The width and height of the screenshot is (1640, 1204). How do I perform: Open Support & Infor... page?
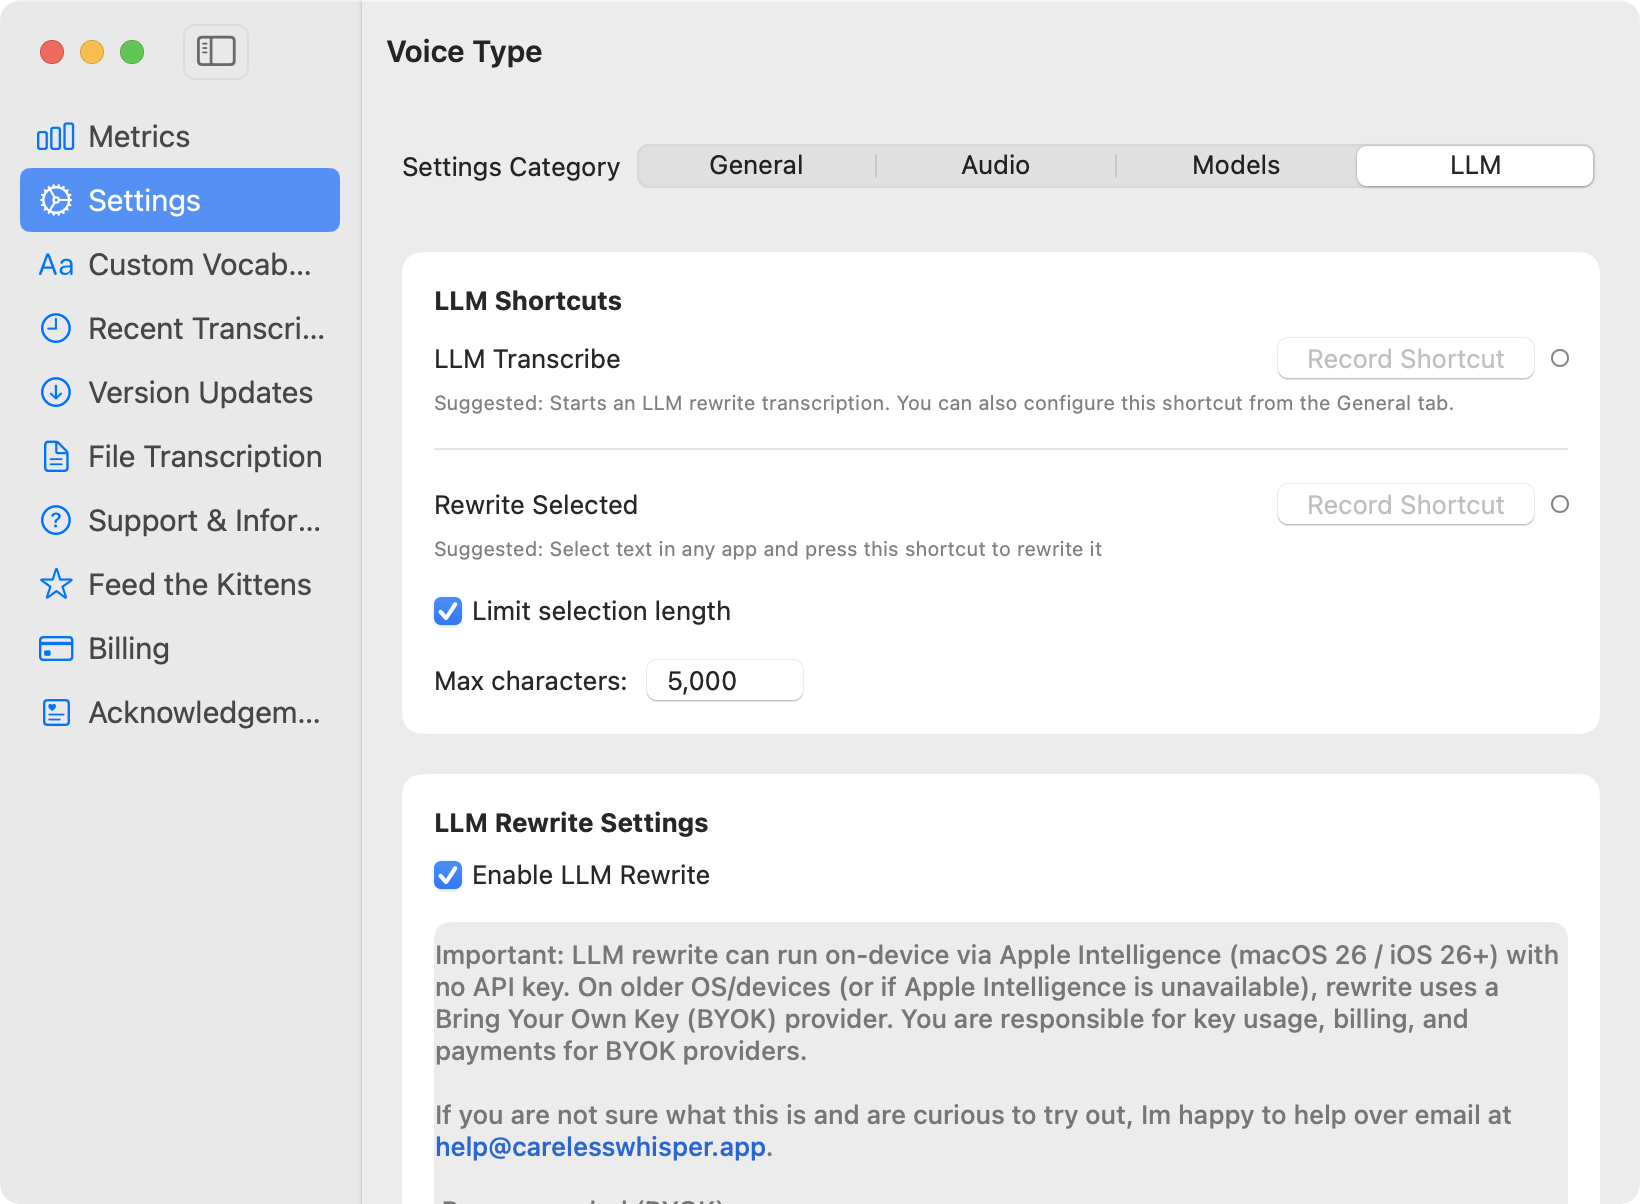(x=180, y=520)
